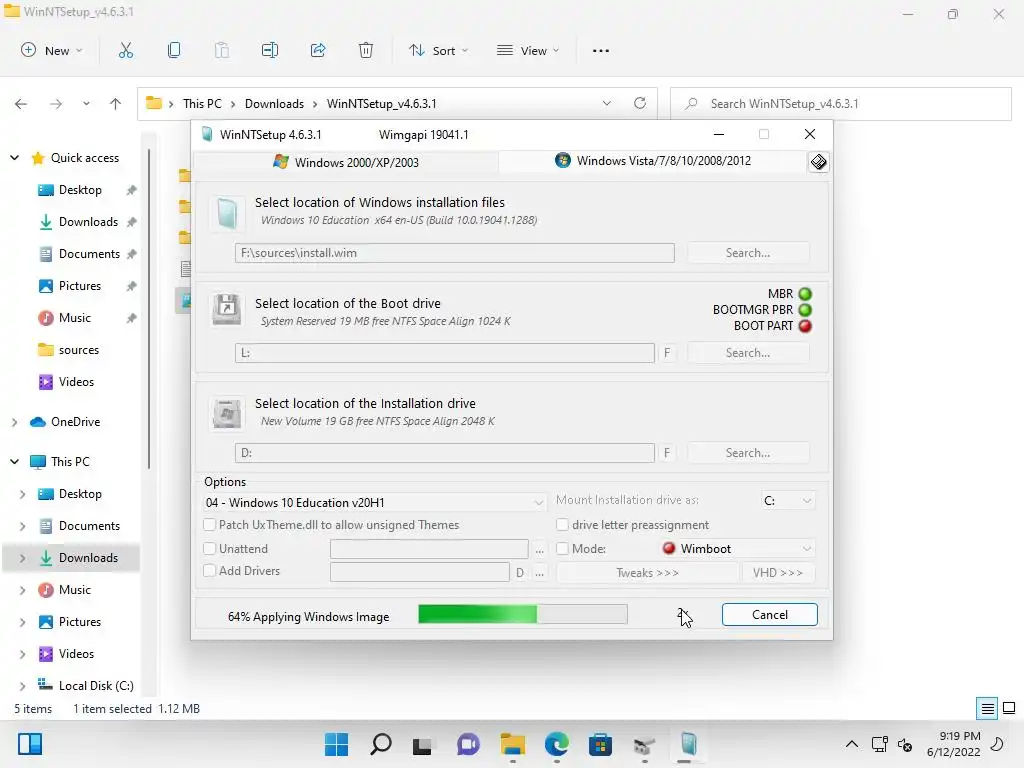
Task: Click the Search WinNTSetup_v4.6.3.1 box
Action: pyautogui.click(x=840, y=104)
